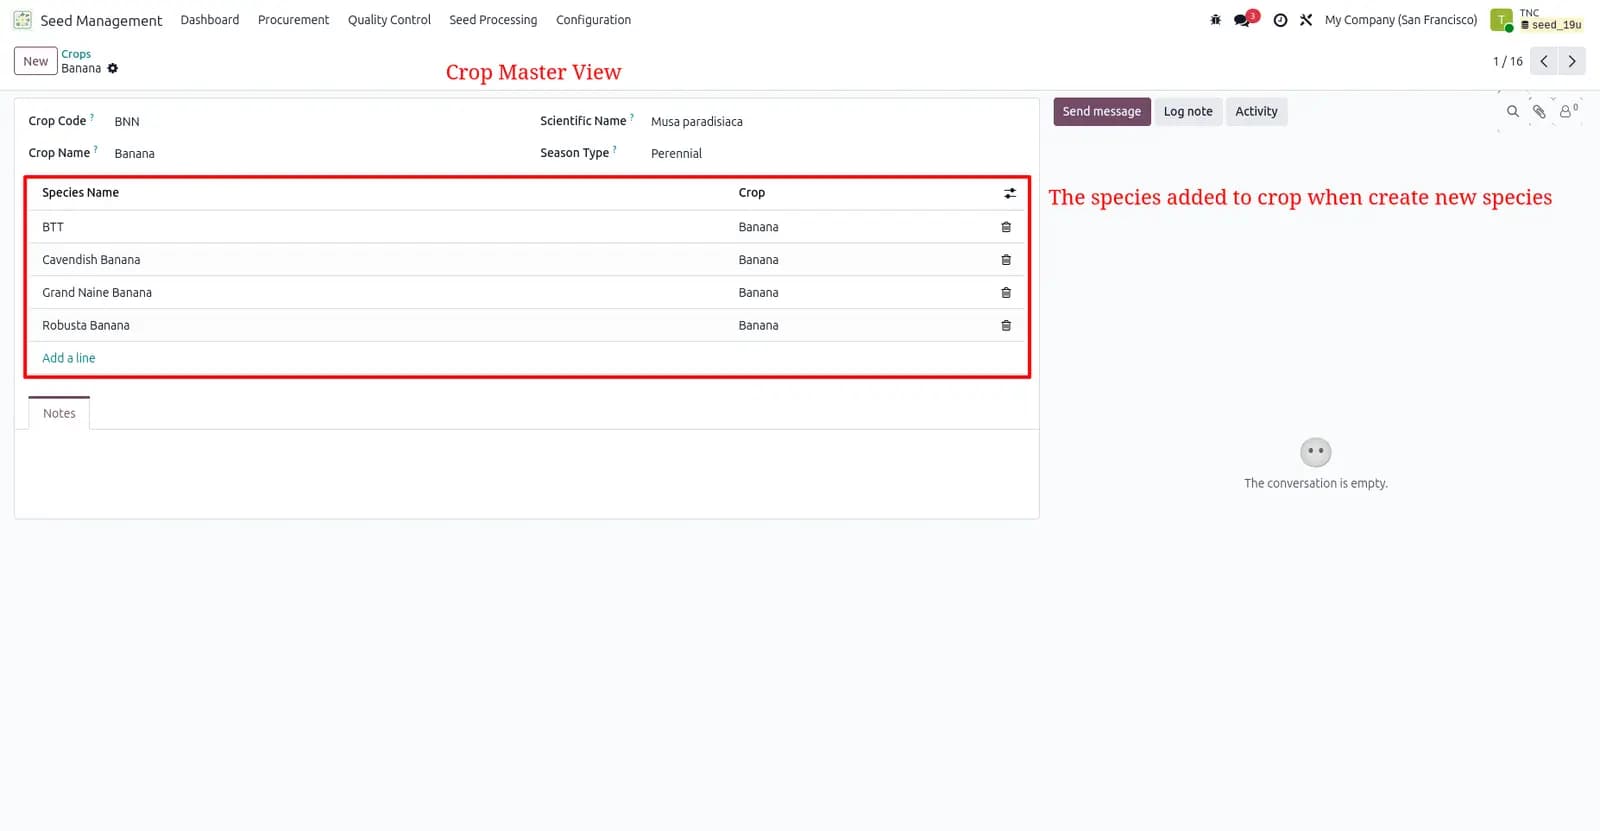The height and width of the screenshot is (831, 1600).
Task: Switch to the Notes tab
Action: click(59, 413)
